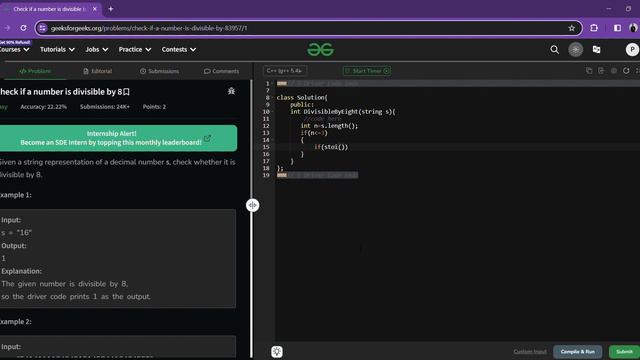Click Points: 2 text

click(154, 107)
